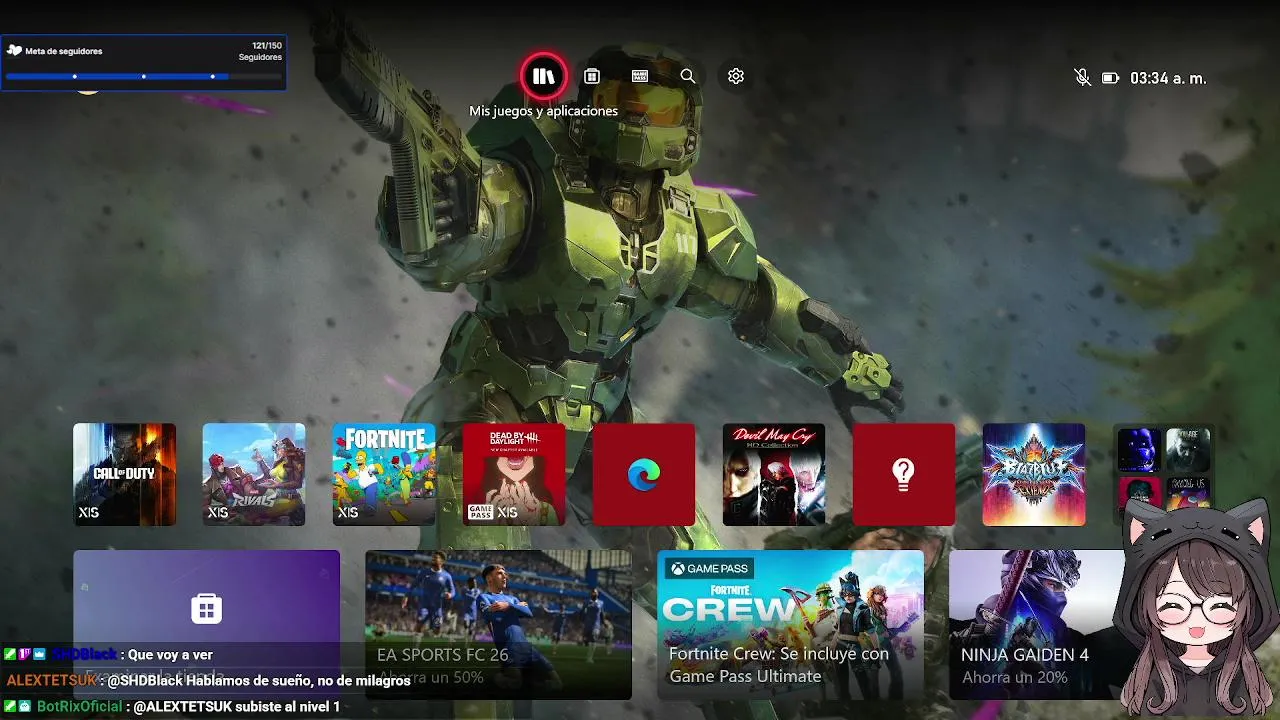Click the controller battery status icon
Image resolution: width=1280 pixels, height=720 pixels.
pos(1110,78)
